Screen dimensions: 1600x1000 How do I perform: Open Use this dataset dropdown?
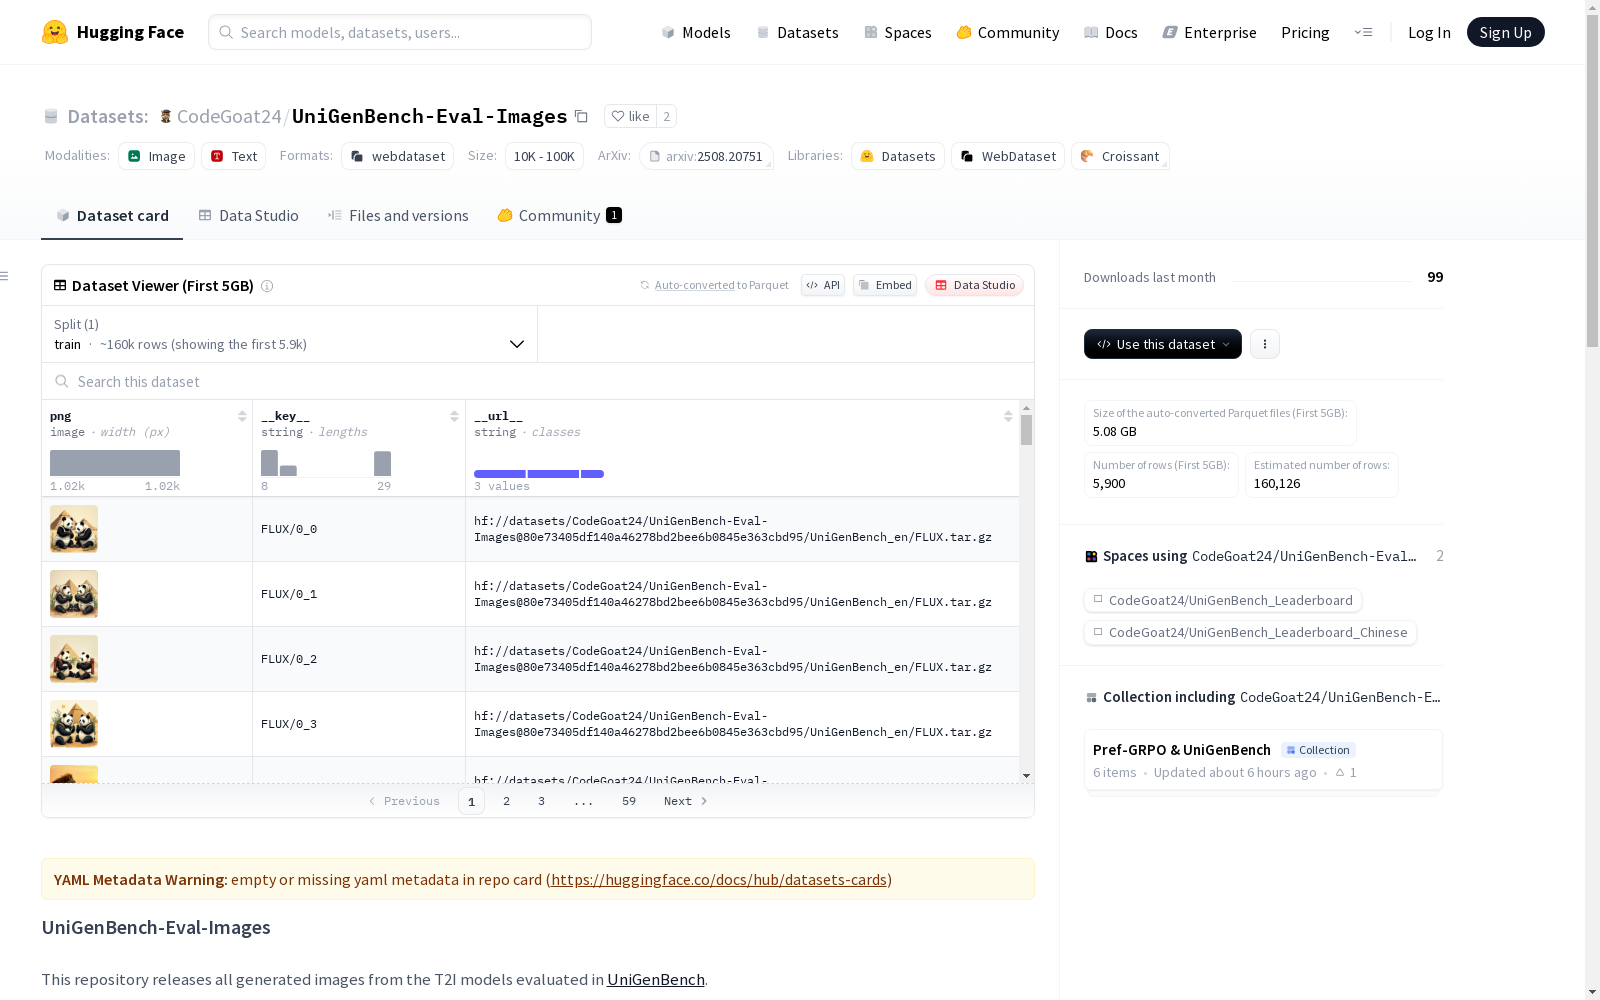tap(1163, 344)
